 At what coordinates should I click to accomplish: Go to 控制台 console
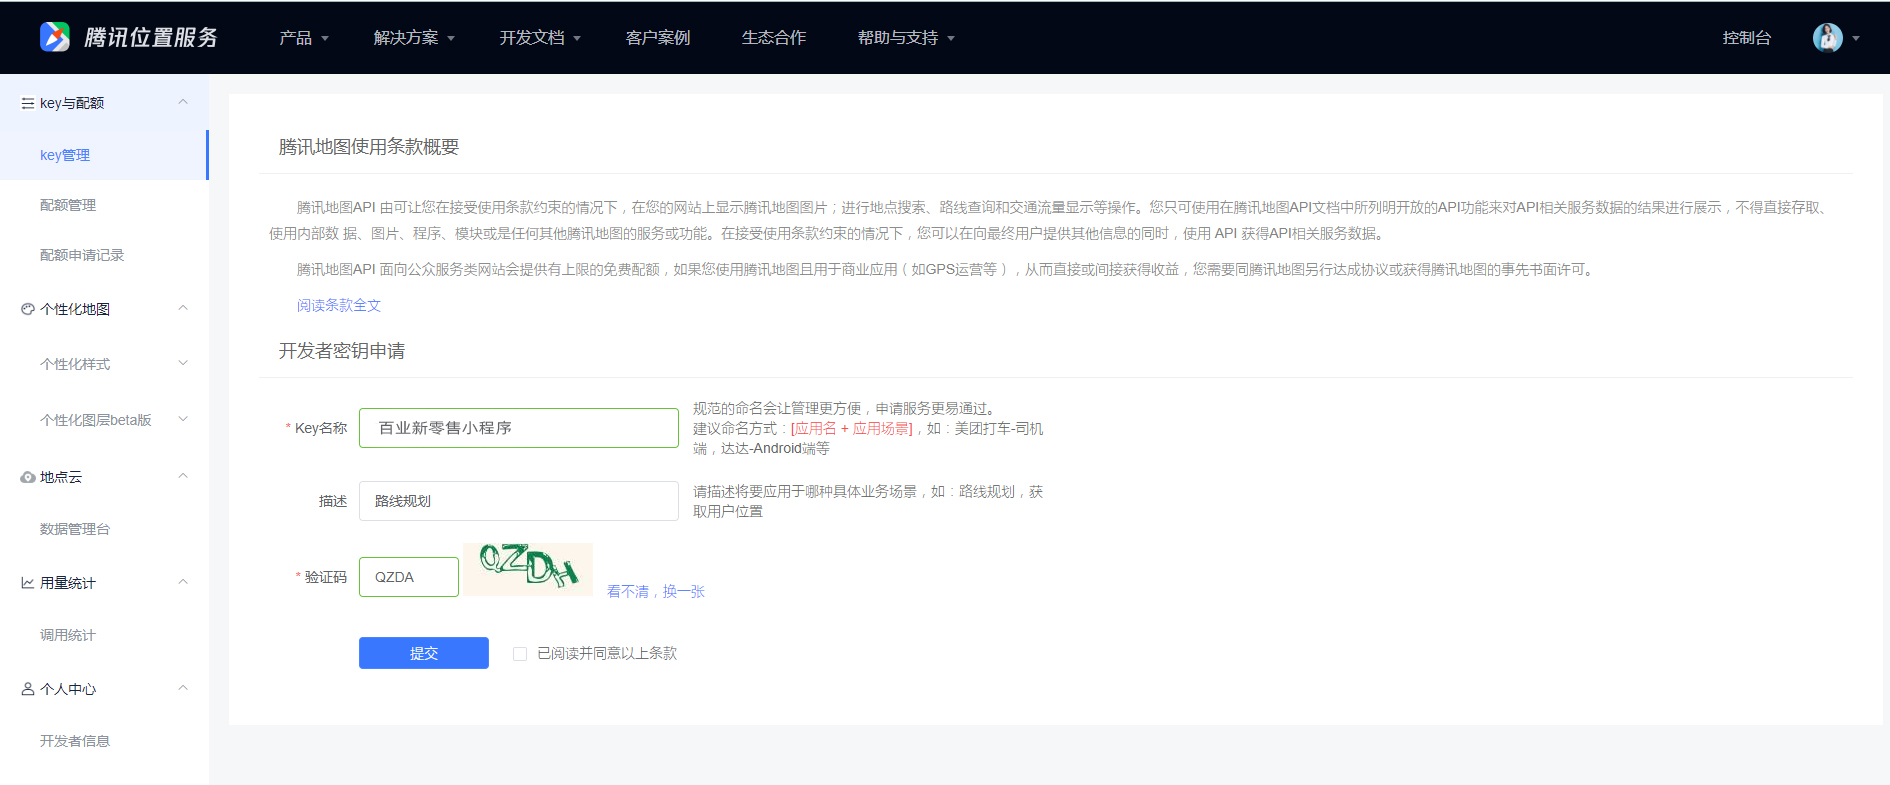(1747, 38)
